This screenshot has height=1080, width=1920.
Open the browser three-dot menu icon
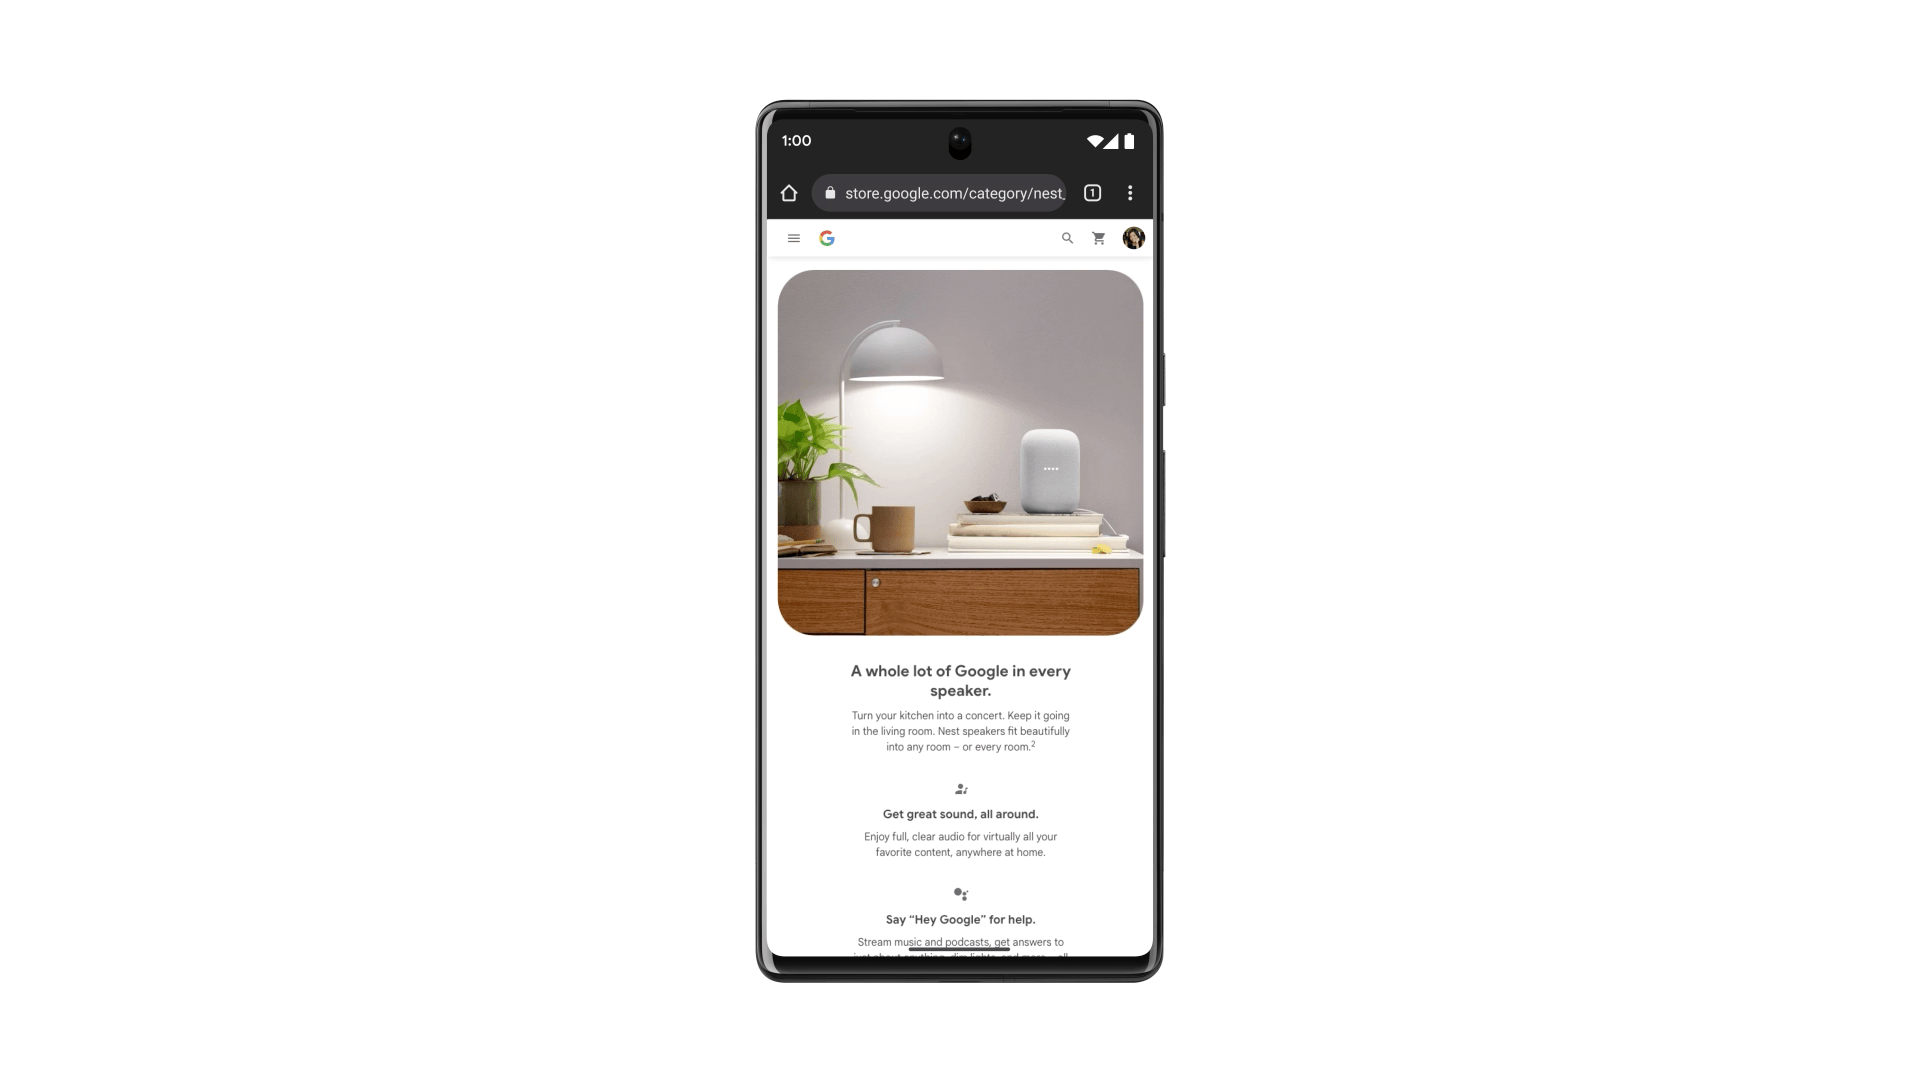[1130, 193]
